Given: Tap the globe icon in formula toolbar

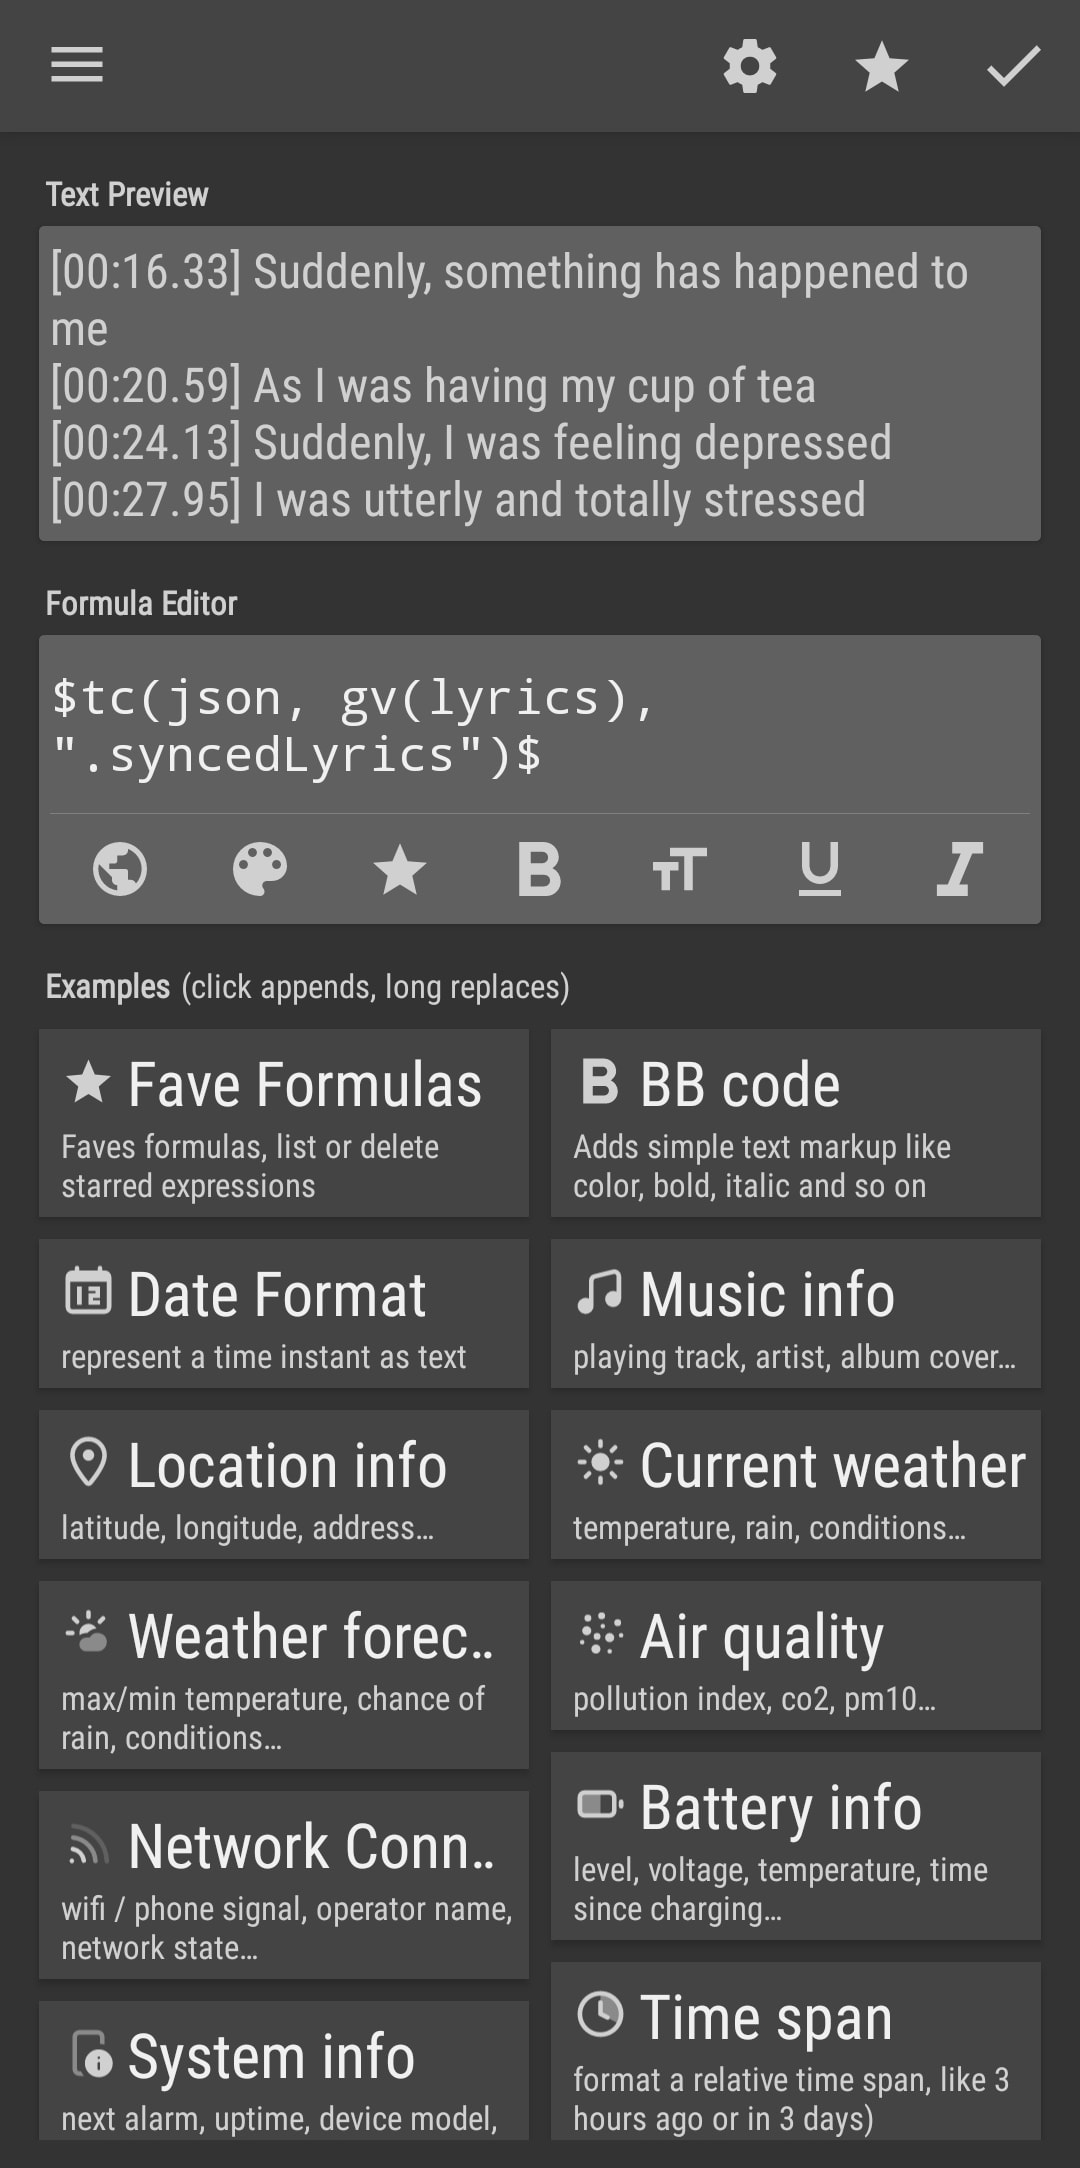Looking at the screenshot, I should [120, 868].
